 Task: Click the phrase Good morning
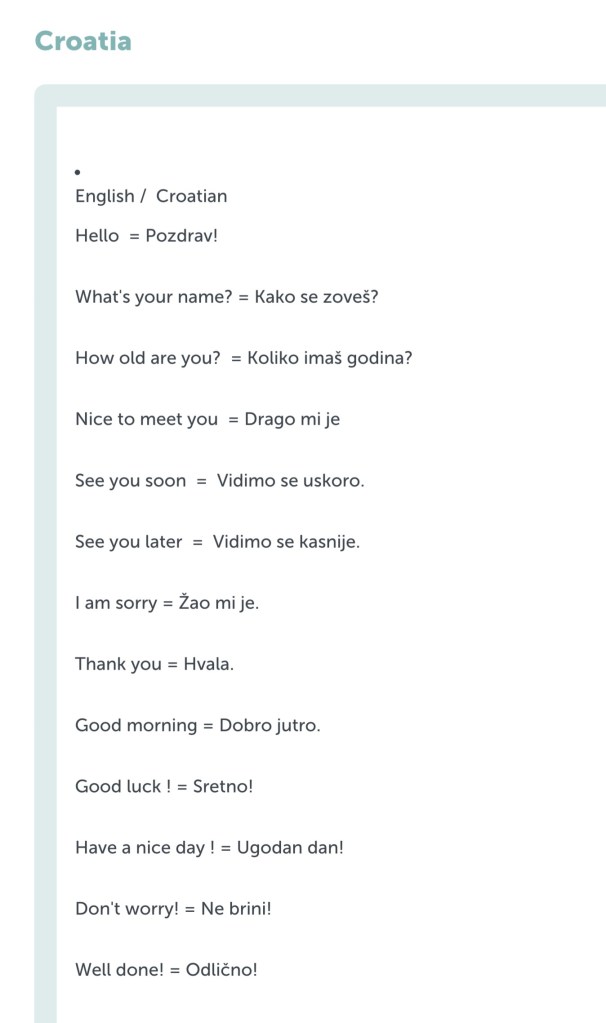tap(136, 725)
